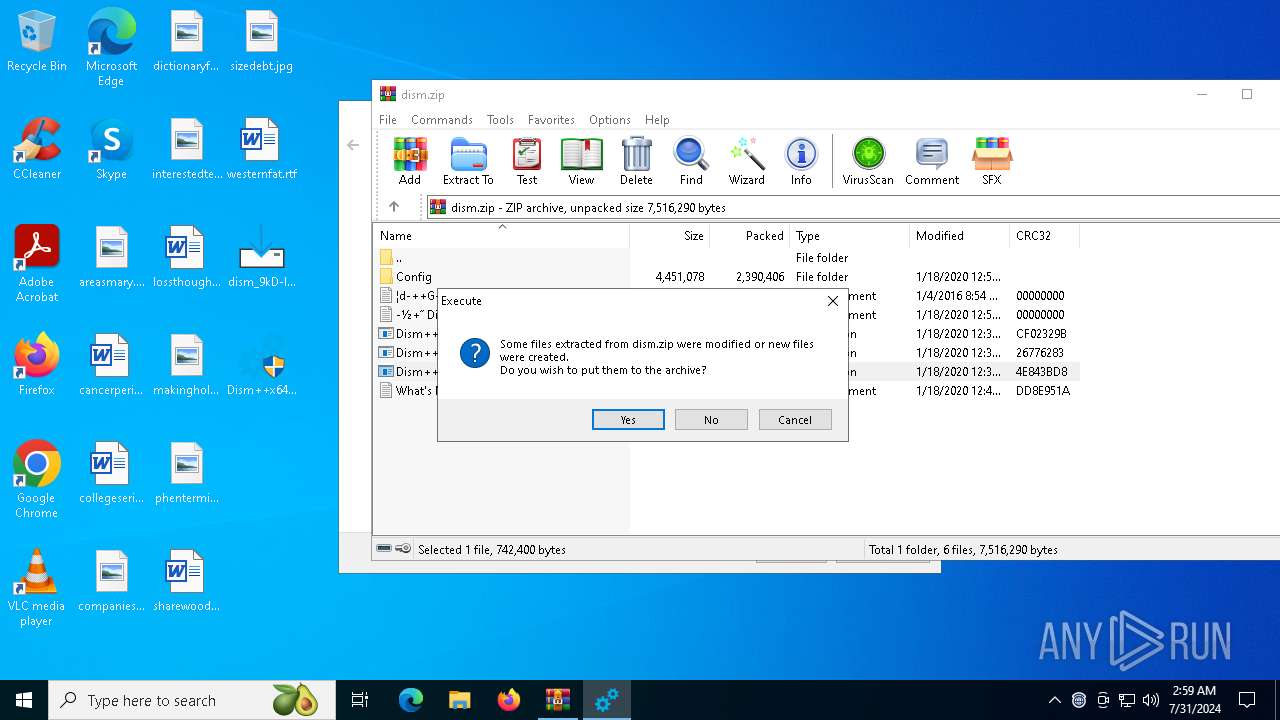Viewport: 1280px width, 720px height.
Task: Open the Tools menu
Action: tap(500, 119)
